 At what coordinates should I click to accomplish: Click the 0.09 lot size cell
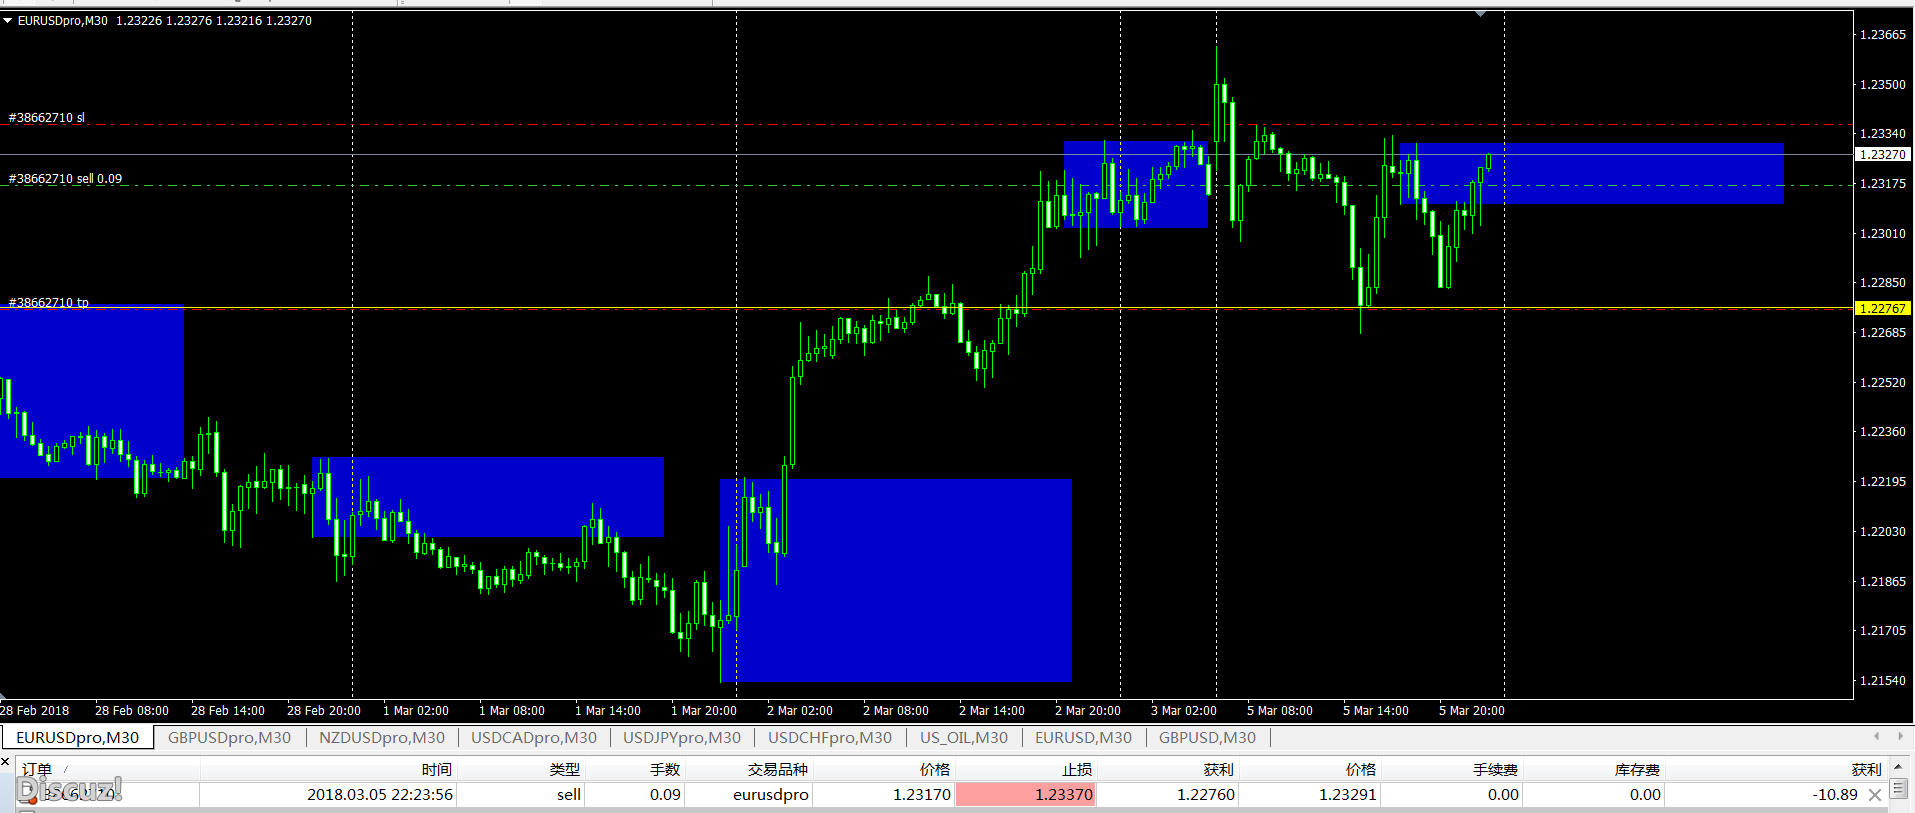pos(635,794)
